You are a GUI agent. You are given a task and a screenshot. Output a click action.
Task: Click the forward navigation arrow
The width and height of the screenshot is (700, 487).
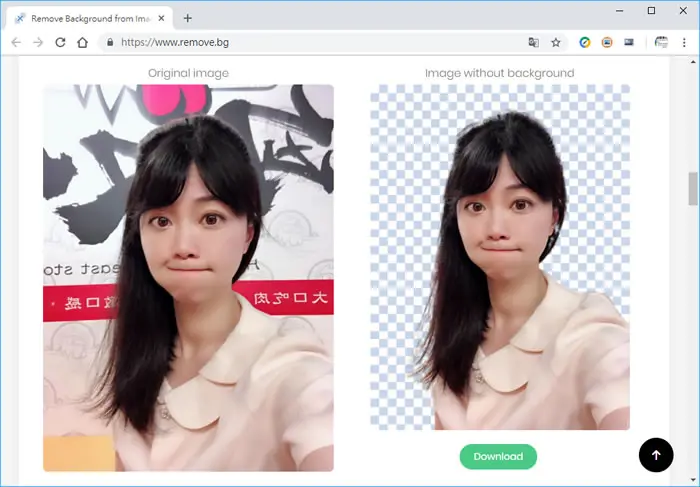[x=38, y=42]
